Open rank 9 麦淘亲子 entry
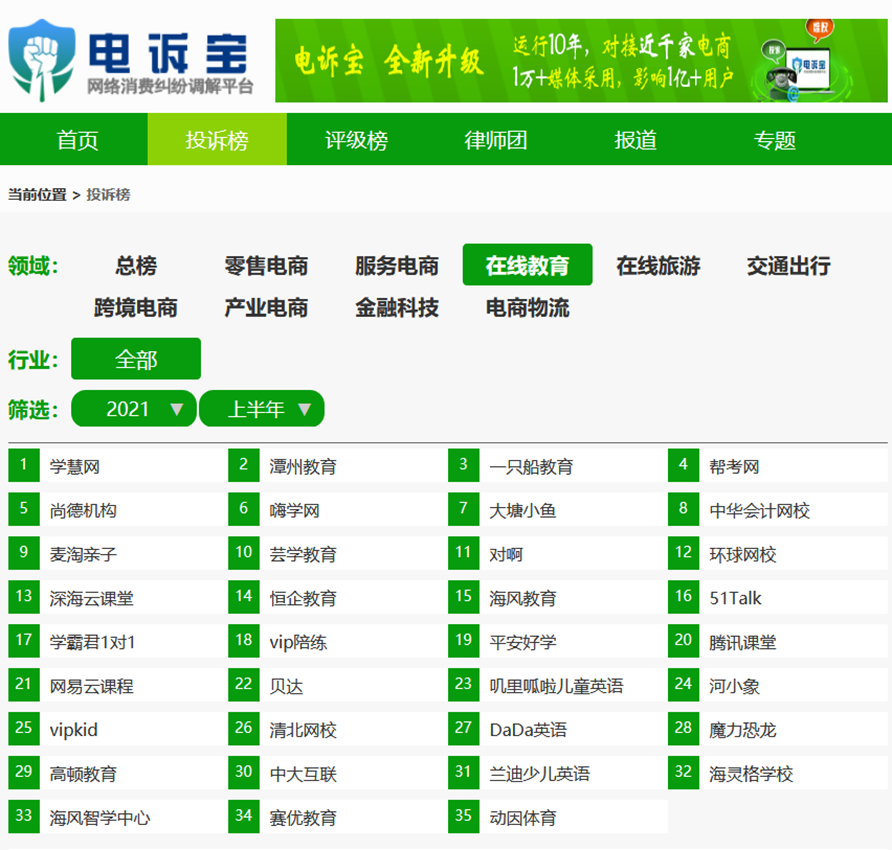892x850 pixels. pos(118,553)
